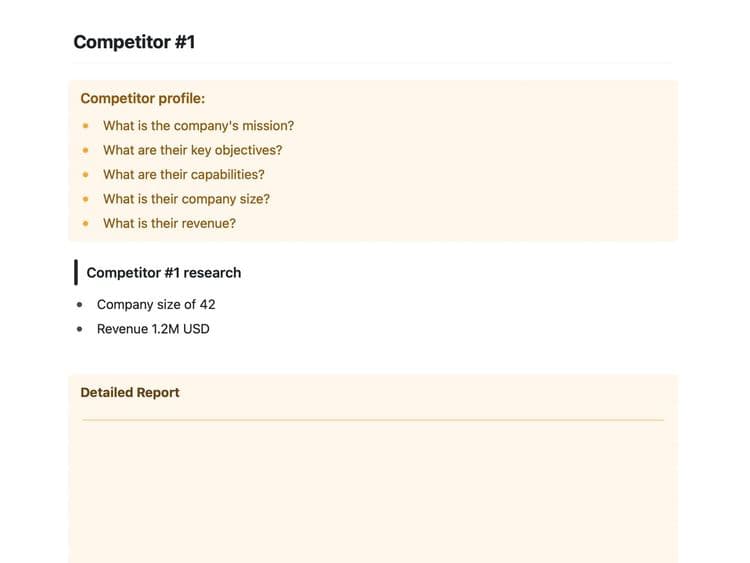Click bullet beside revenue question
Screen dimensions: 750x563
86,223
